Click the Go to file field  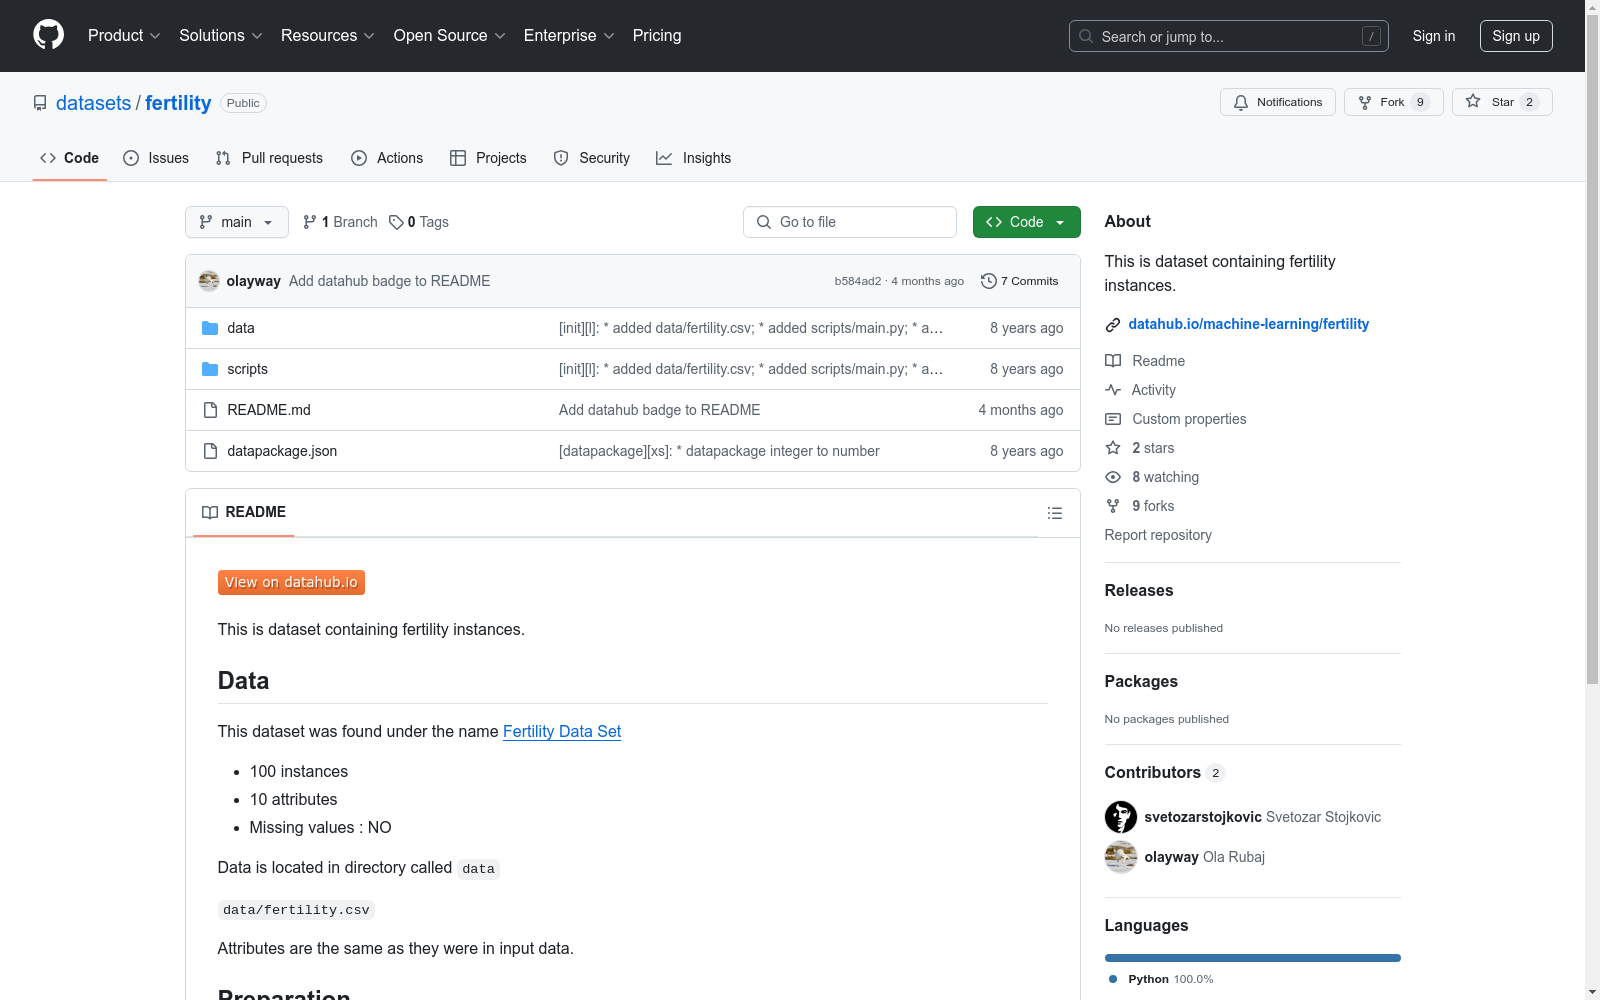(850, 222)
